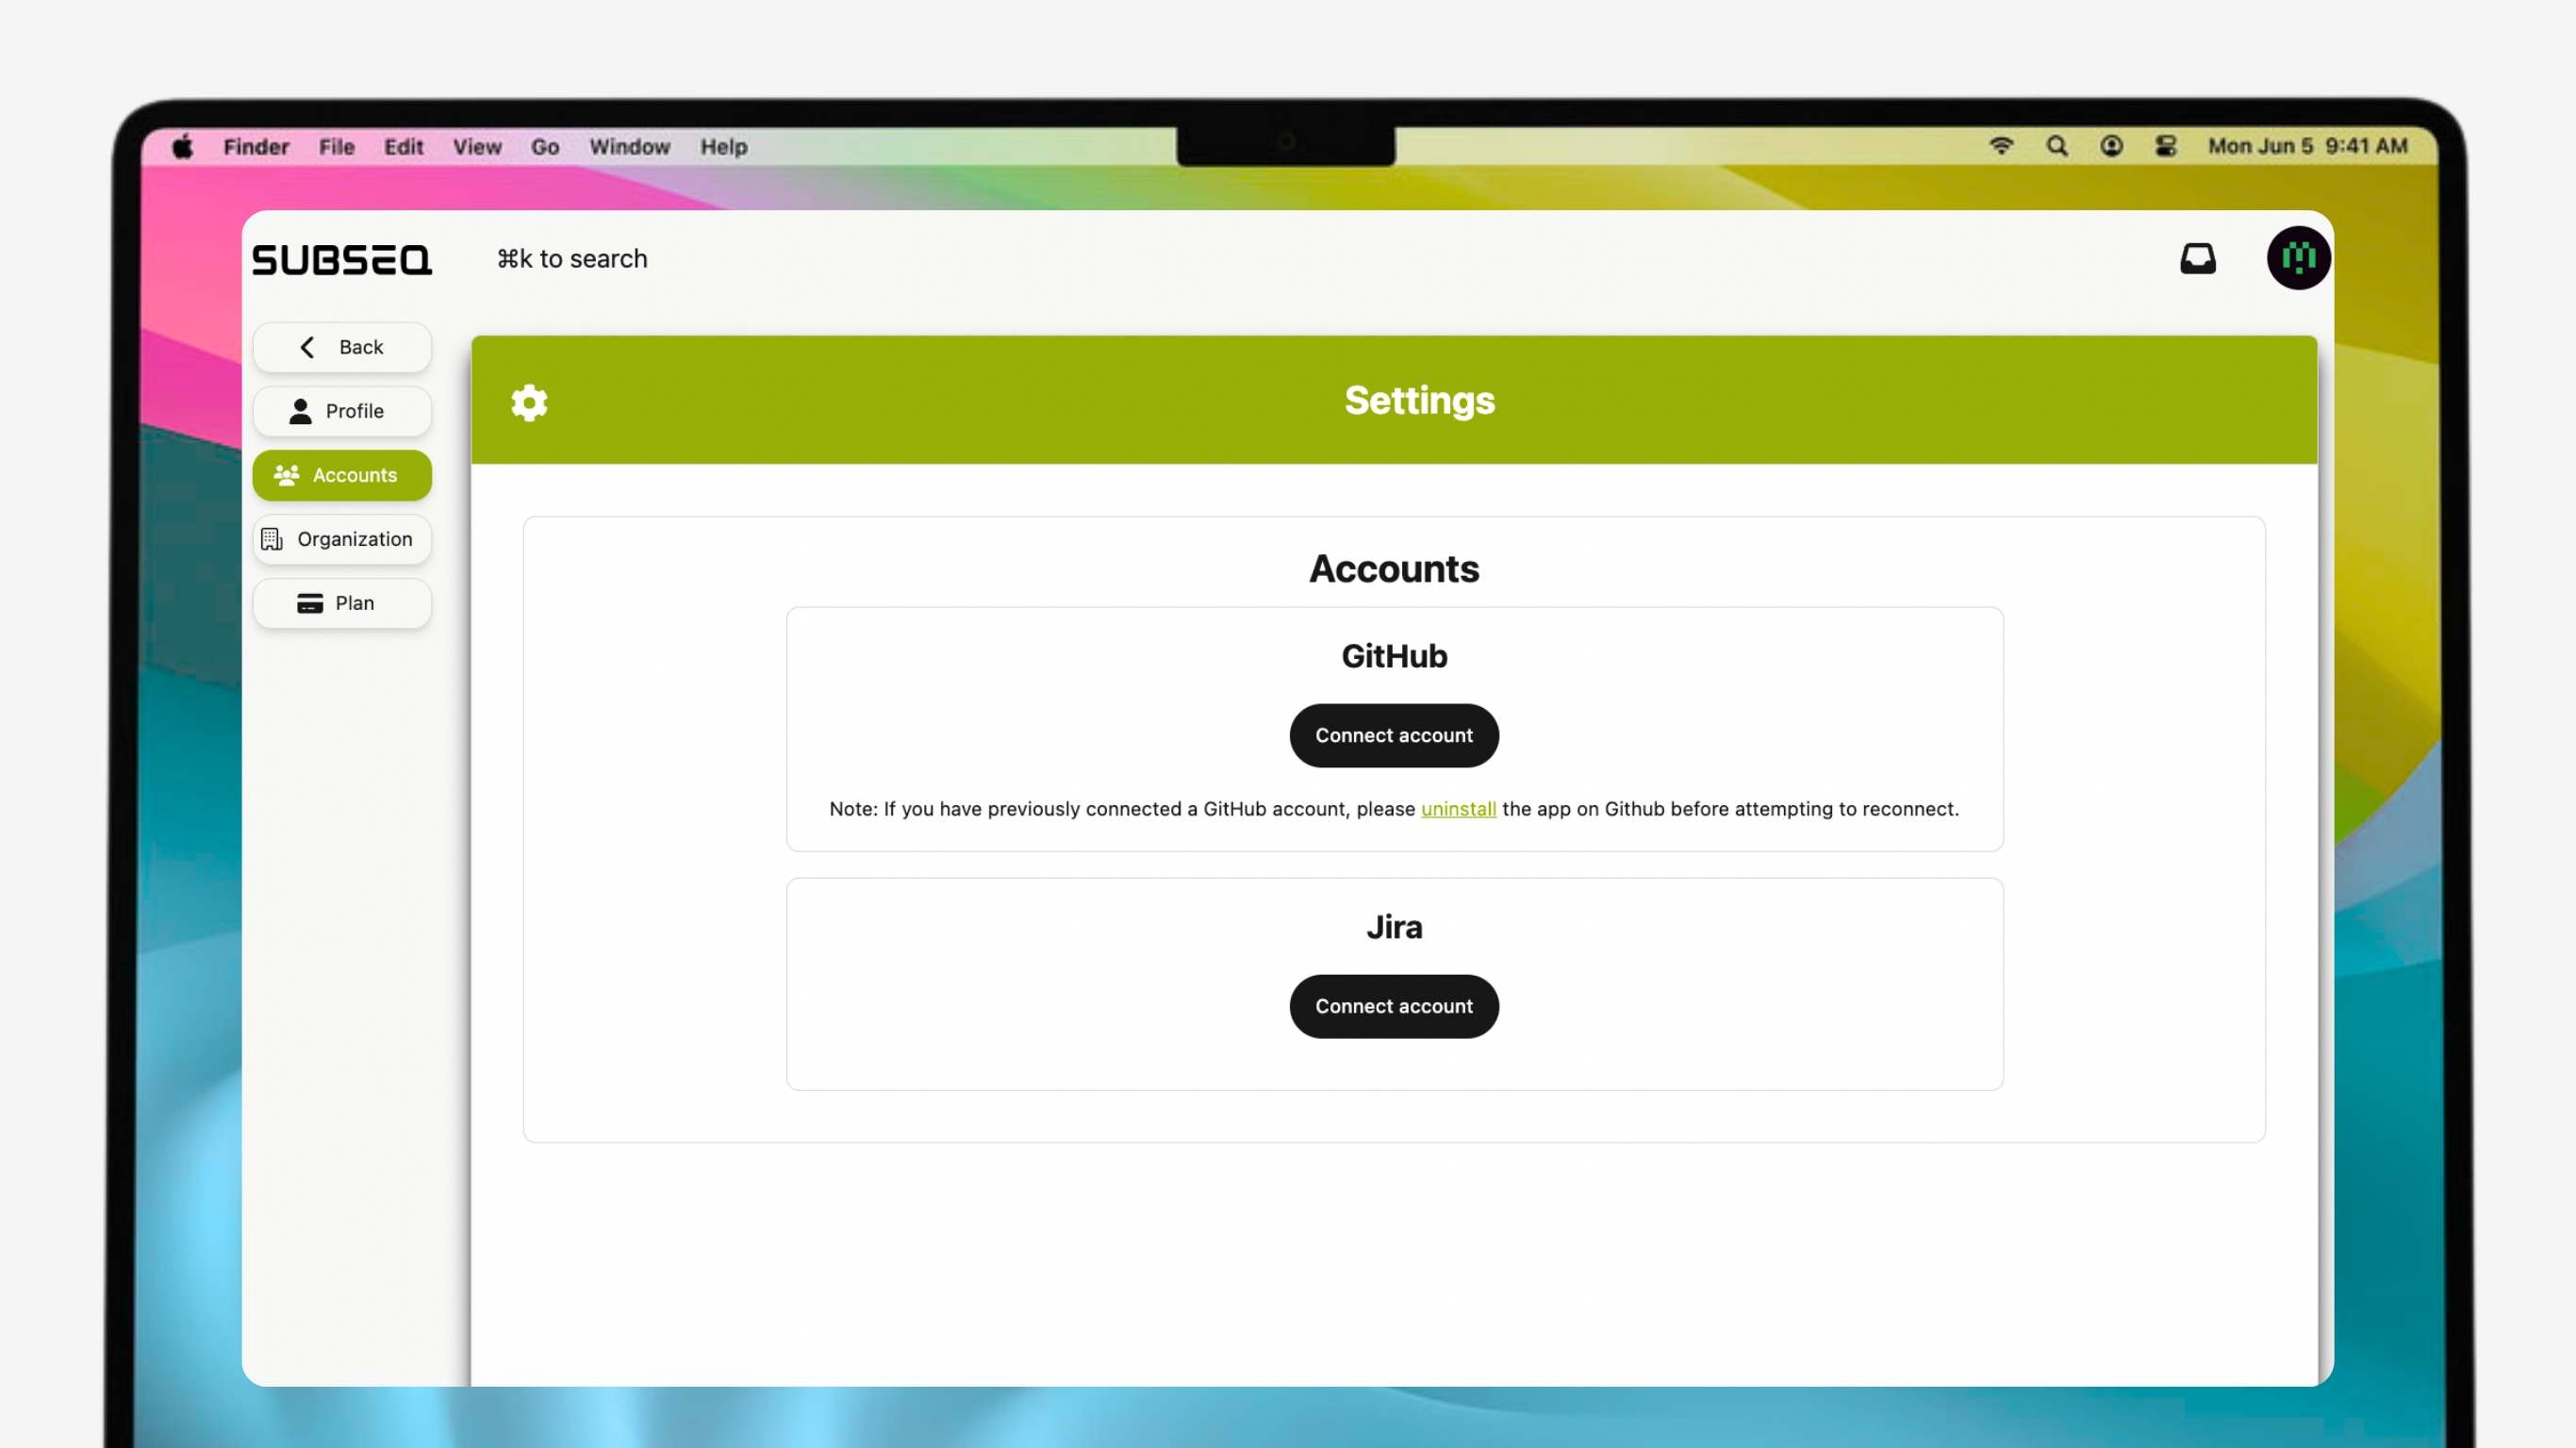Viewport: 2576px width, 1448px height.
Task: Click the Settings gear icon
Action: click(529, 402)
